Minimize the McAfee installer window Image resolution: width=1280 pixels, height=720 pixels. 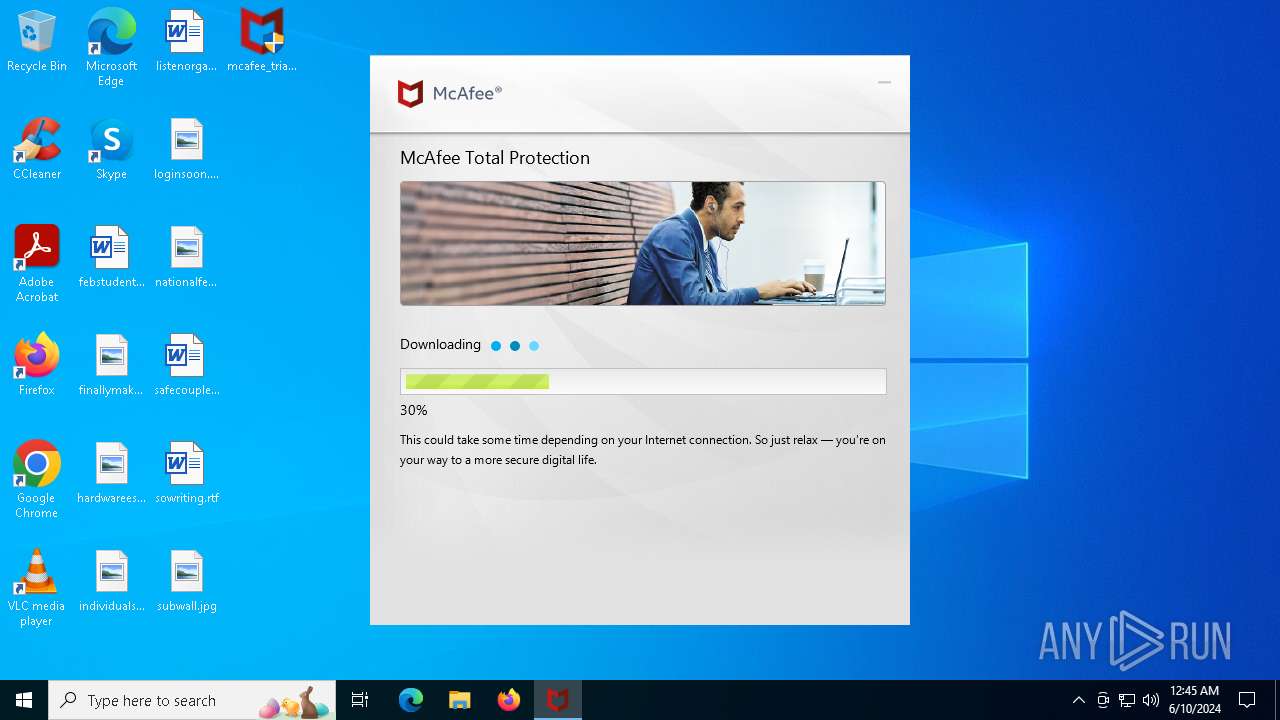click(884, 83)
